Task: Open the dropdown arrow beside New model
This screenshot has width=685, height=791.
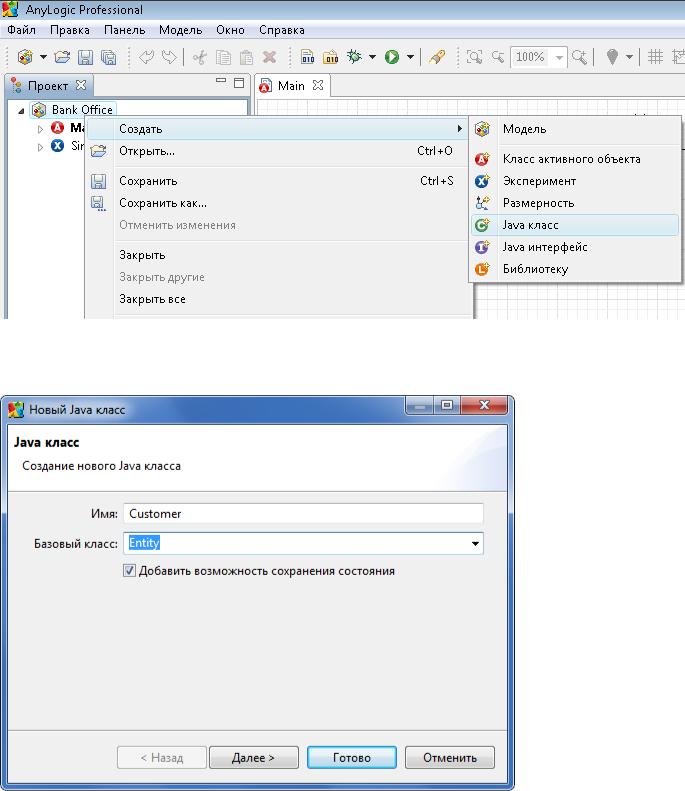Action: pos(43,57)
